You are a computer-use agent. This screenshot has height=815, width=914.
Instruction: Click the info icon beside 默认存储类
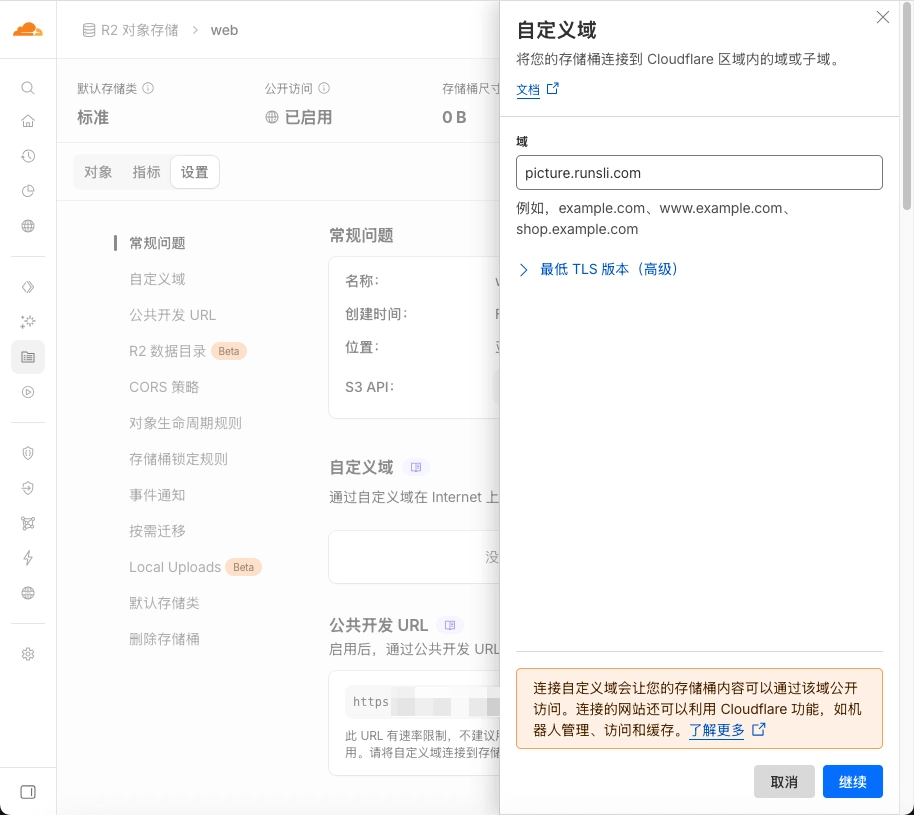point(148,88)
